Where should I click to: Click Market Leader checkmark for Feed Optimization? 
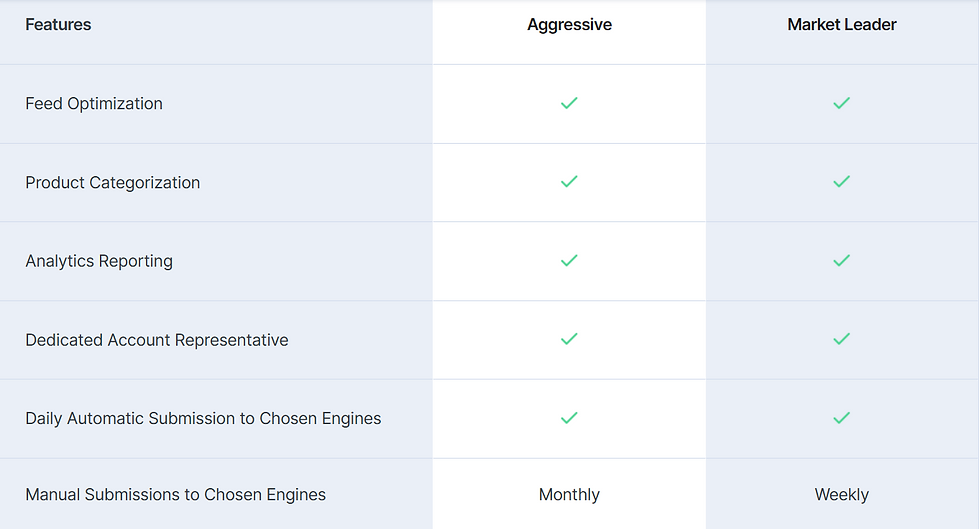click(842, 103)
